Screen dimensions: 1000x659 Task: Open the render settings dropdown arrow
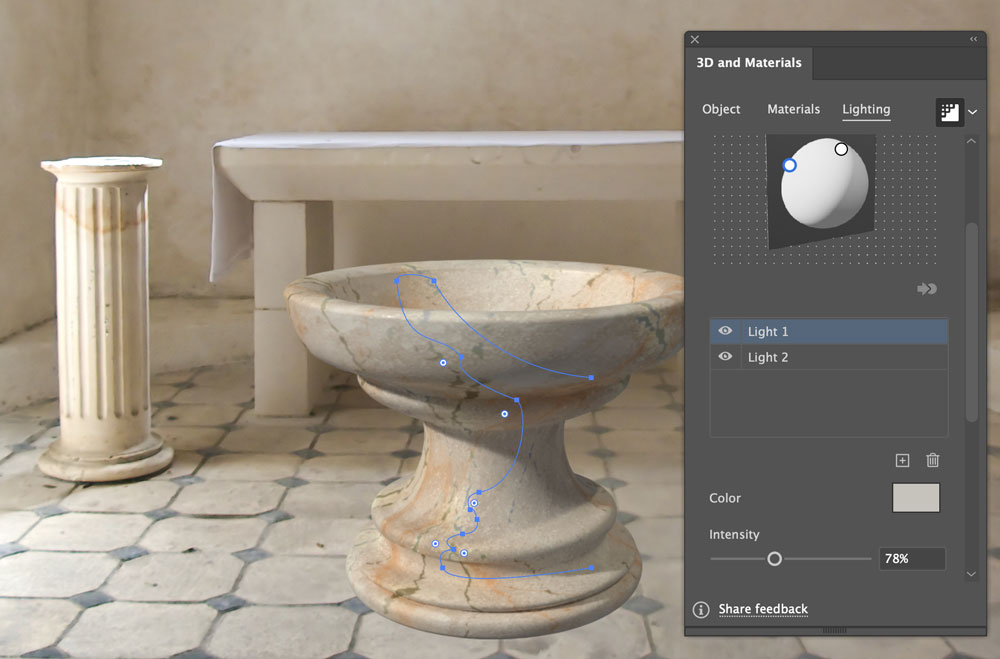point(973,112)
